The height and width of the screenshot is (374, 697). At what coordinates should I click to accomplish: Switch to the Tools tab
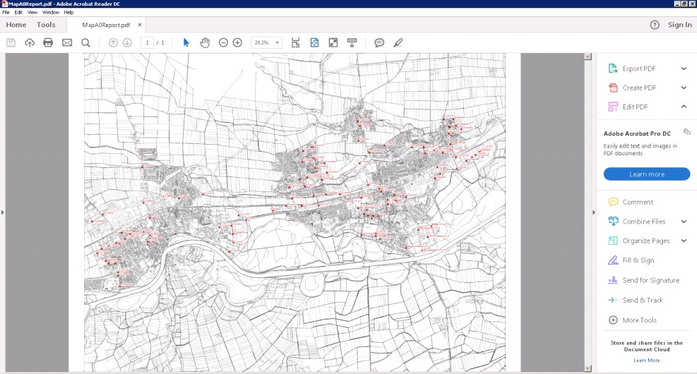[x=46, y=25]
